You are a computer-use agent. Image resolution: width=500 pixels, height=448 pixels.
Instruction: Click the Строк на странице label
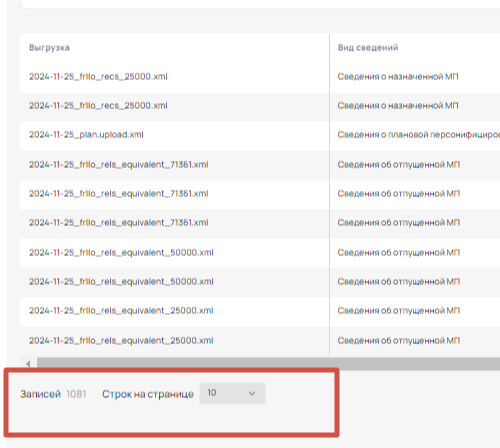click(x=148, y=394)
